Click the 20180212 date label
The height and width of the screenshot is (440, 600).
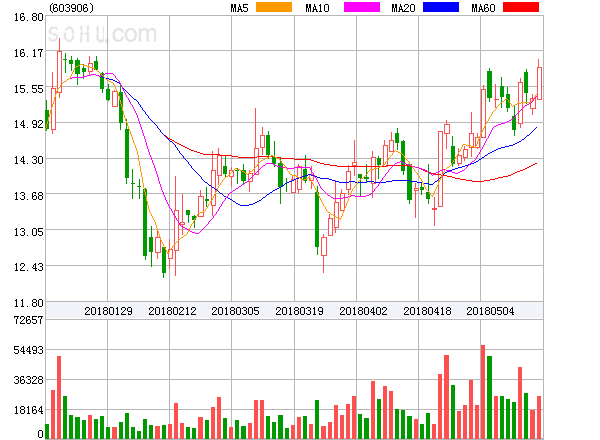pyautogui.click(x=172, y=311)
